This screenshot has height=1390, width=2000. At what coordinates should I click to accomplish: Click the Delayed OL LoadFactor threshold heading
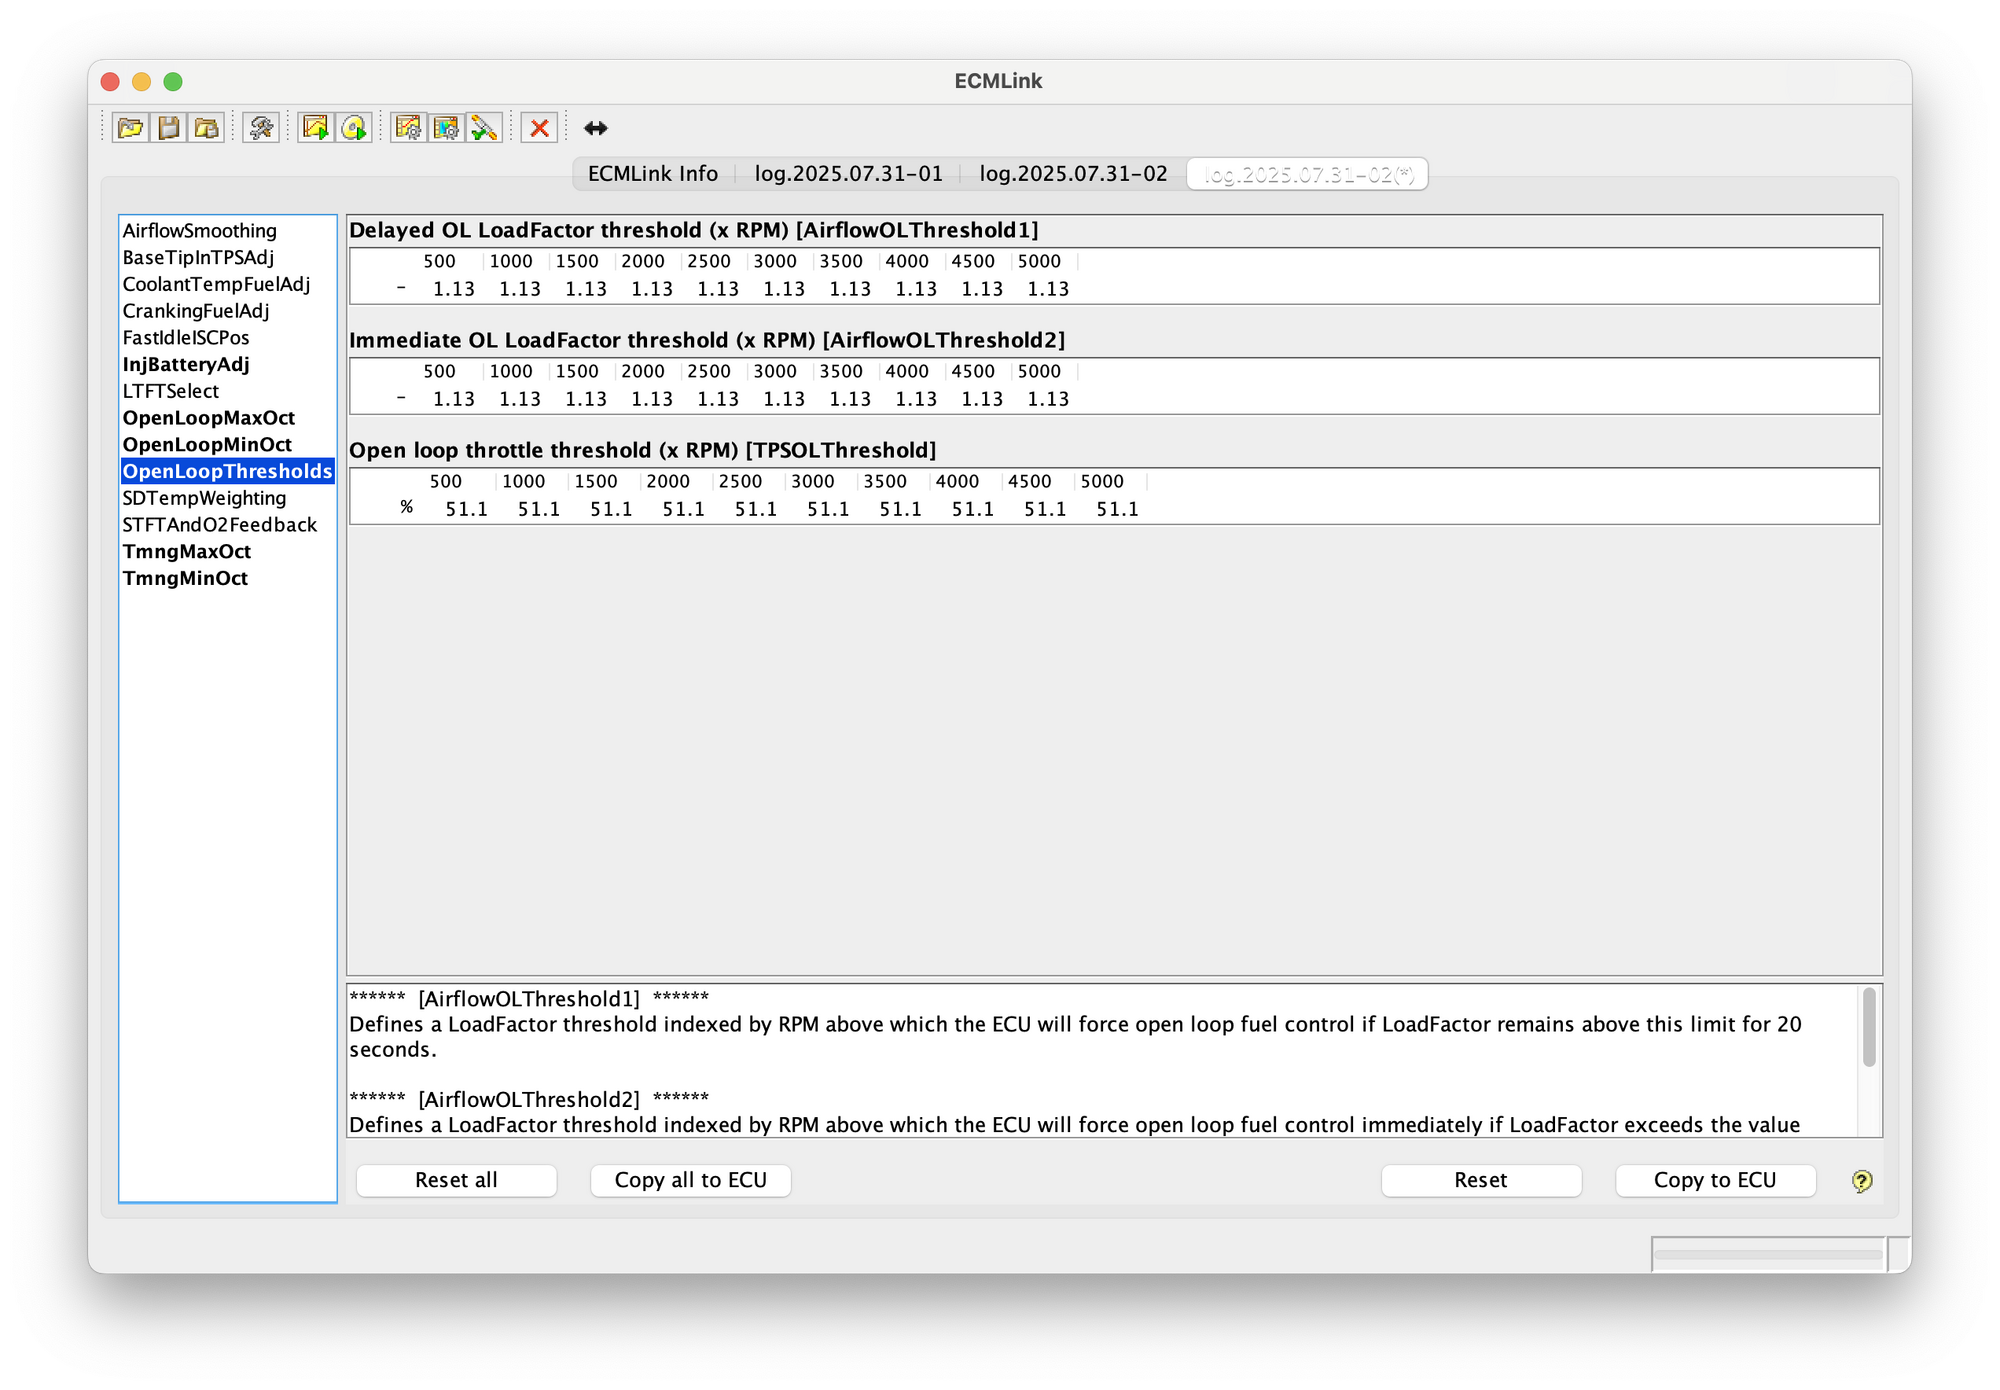coord(694,230)
